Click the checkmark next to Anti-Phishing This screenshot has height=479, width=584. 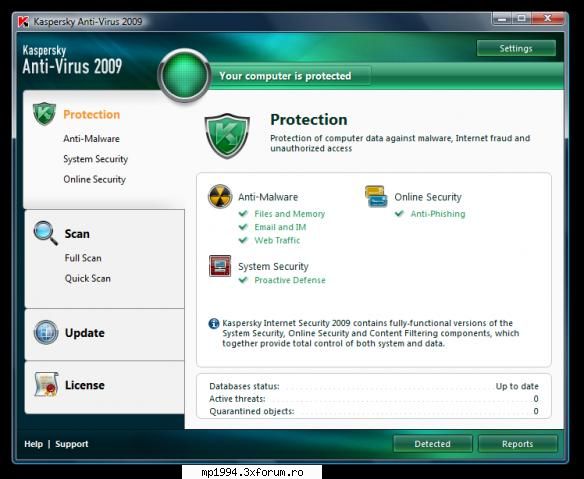(399, 213)
